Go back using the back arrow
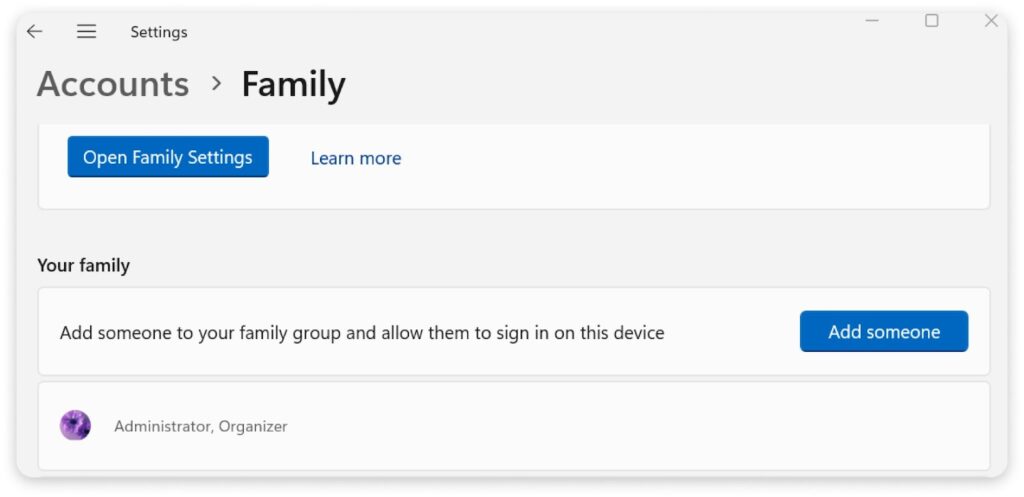 point(34,32)
